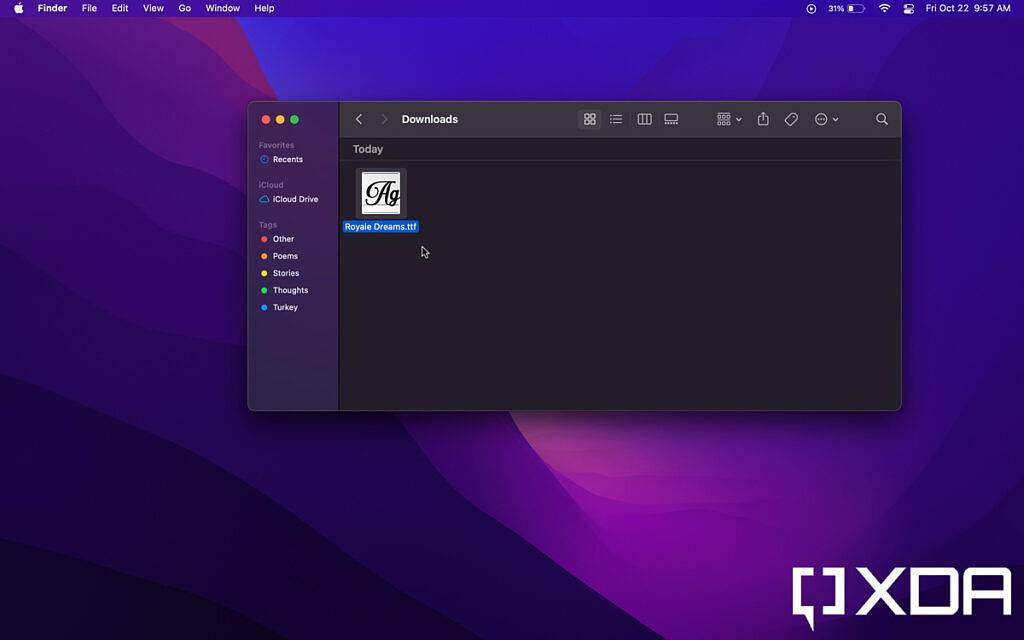Open the File menu

click(x=89, y=8)
